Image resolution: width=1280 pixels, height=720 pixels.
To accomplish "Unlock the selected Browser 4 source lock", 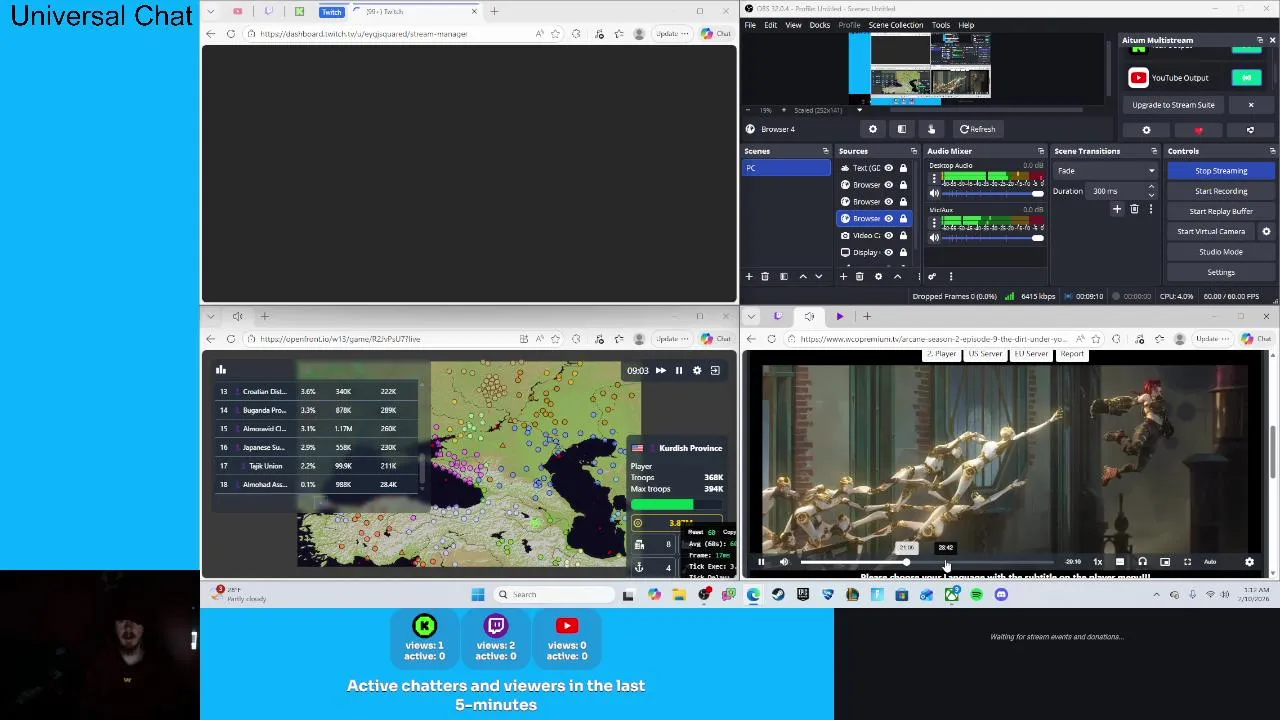I will click(903, 218).
